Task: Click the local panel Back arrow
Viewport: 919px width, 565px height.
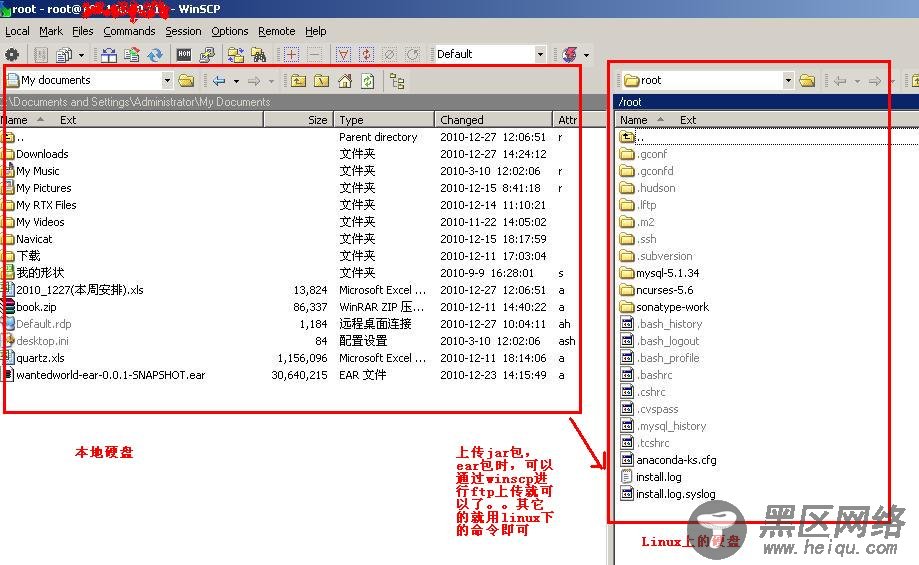Action: [x=219, y=81]
